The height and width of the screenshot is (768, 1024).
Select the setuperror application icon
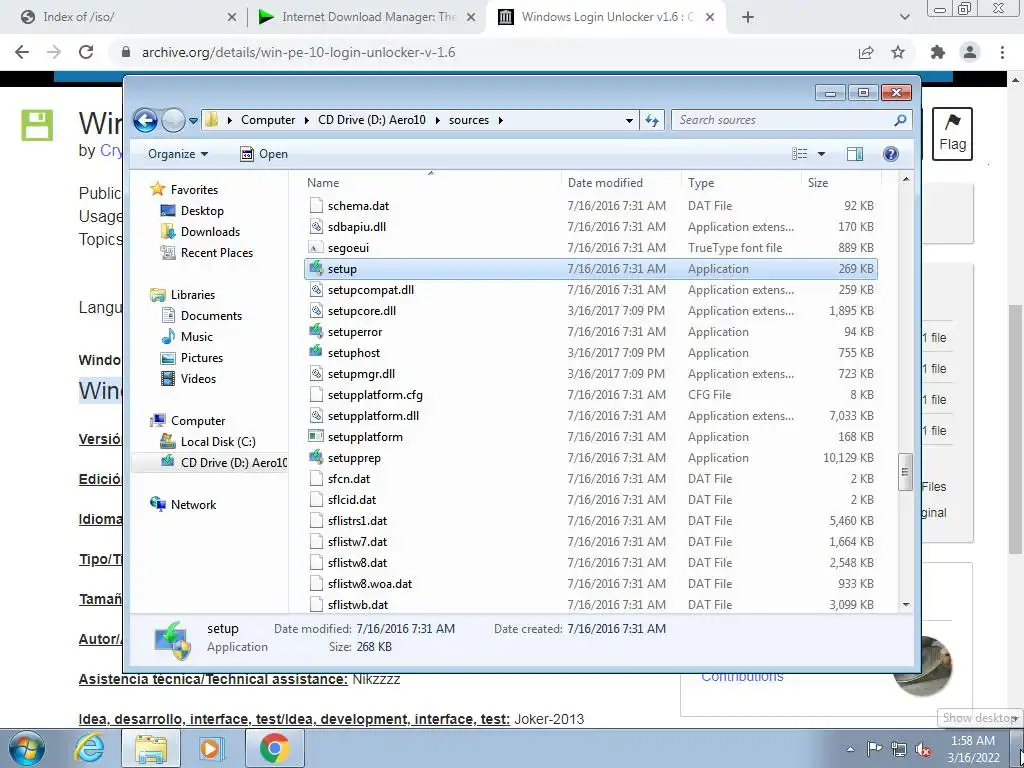[316, 332]
